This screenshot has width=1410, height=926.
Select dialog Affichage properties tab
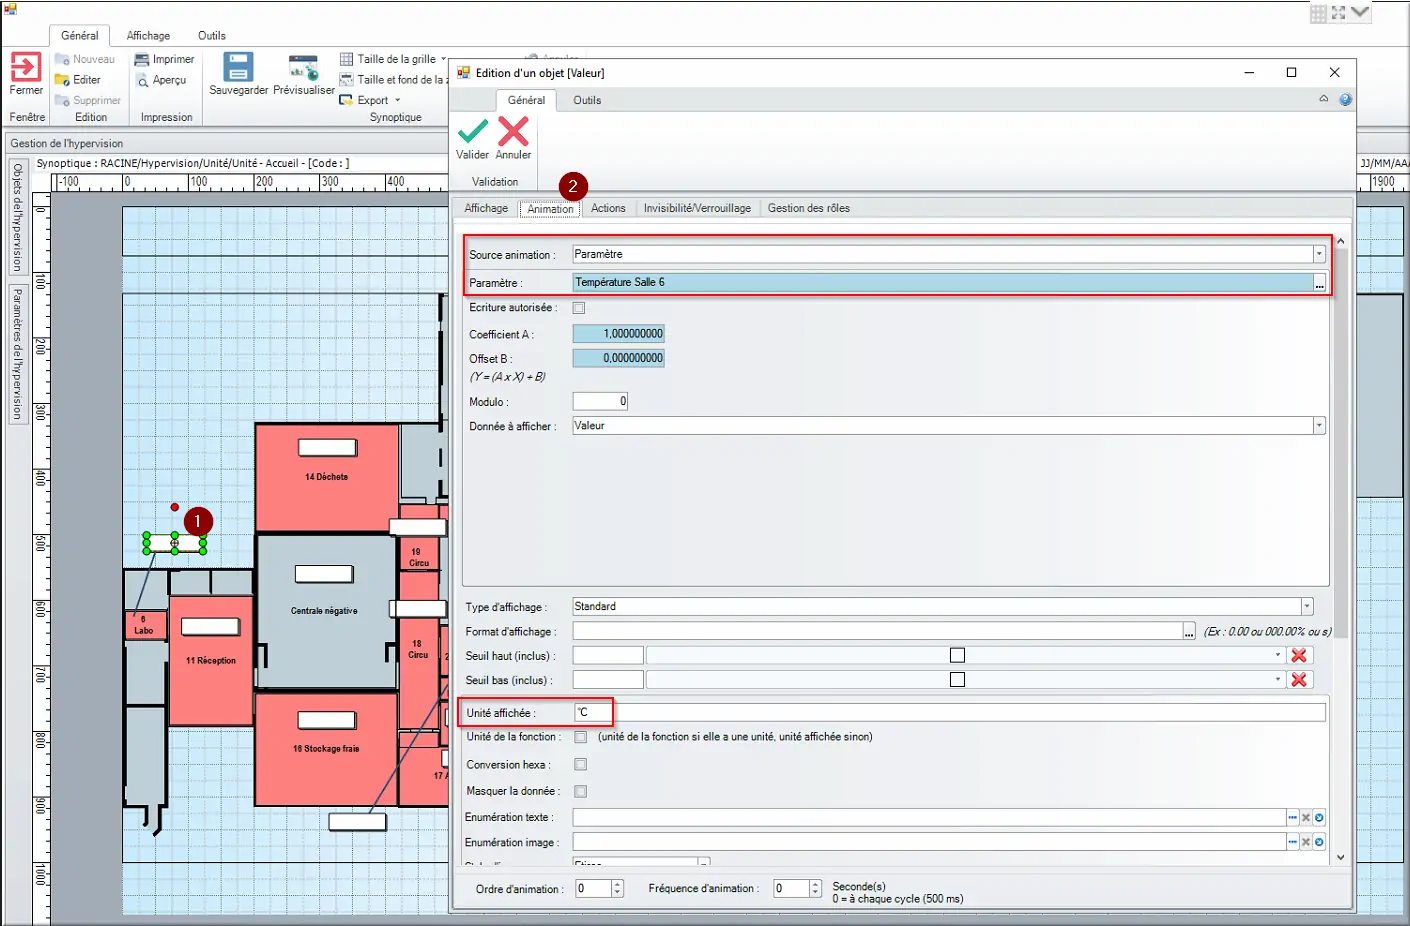[x=486, y=208]
